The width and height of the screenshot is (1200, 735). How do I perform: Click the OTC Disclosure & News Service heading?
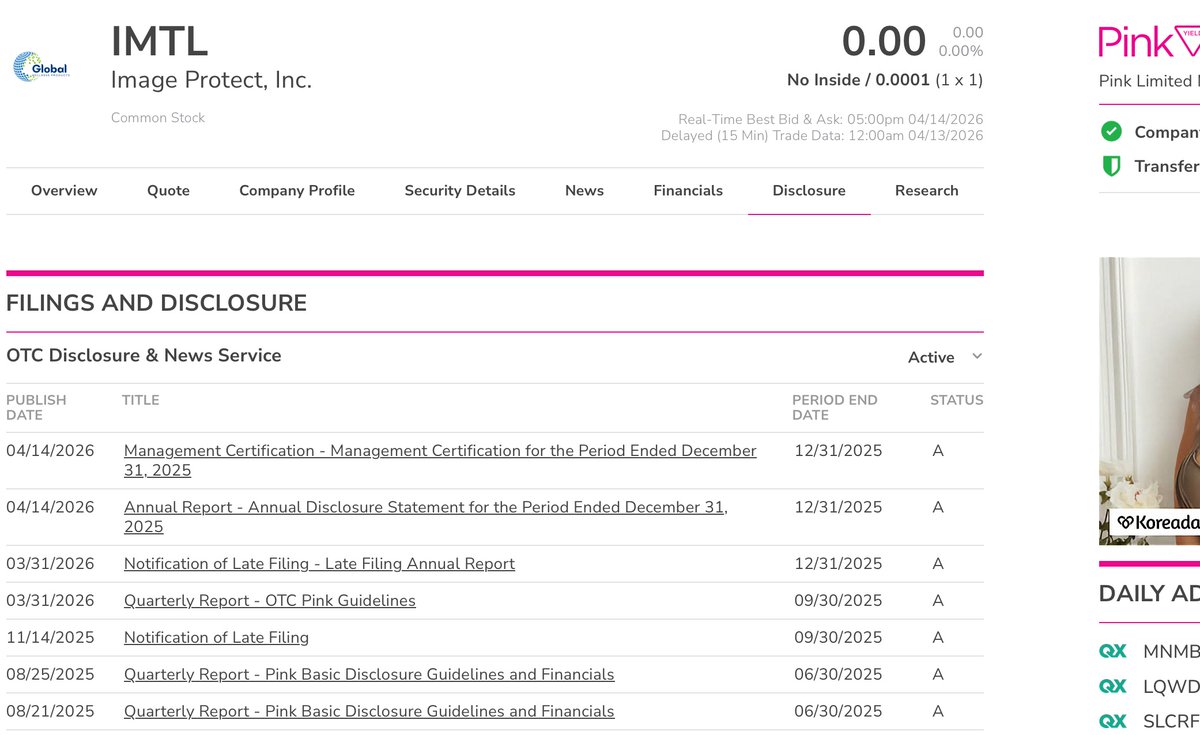click(x=144, y=356)
